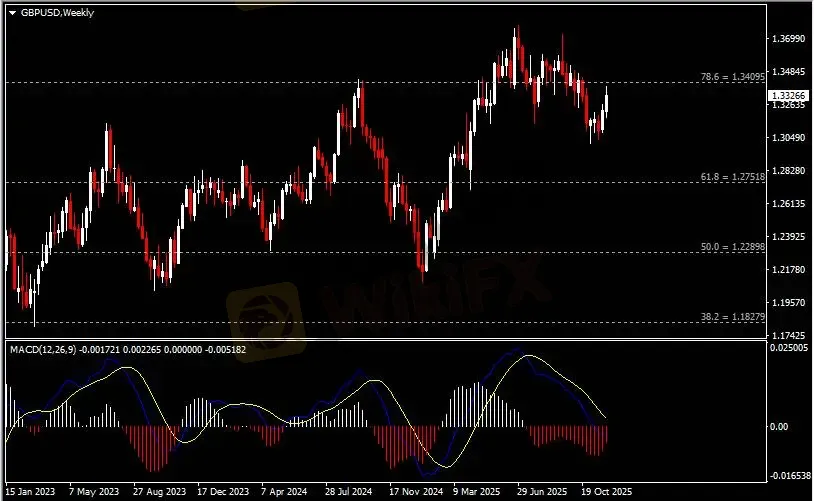Screen dimensions: 814x501
Task: Click the 1.26135 price axis label
Action: point(788,204)
